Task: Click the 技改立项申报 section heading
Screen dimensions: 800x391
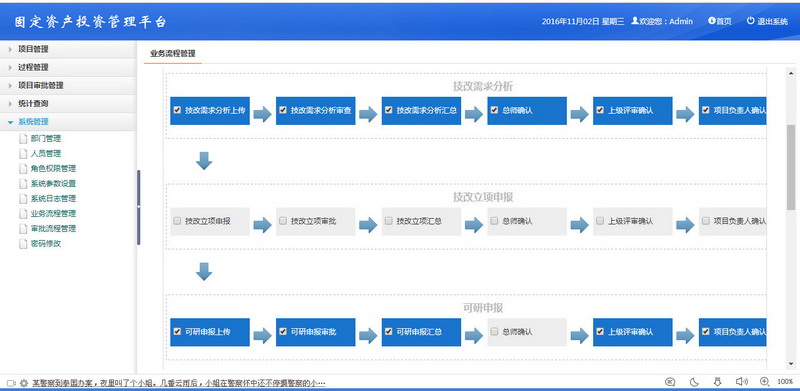Action: (x=483, y=197)
